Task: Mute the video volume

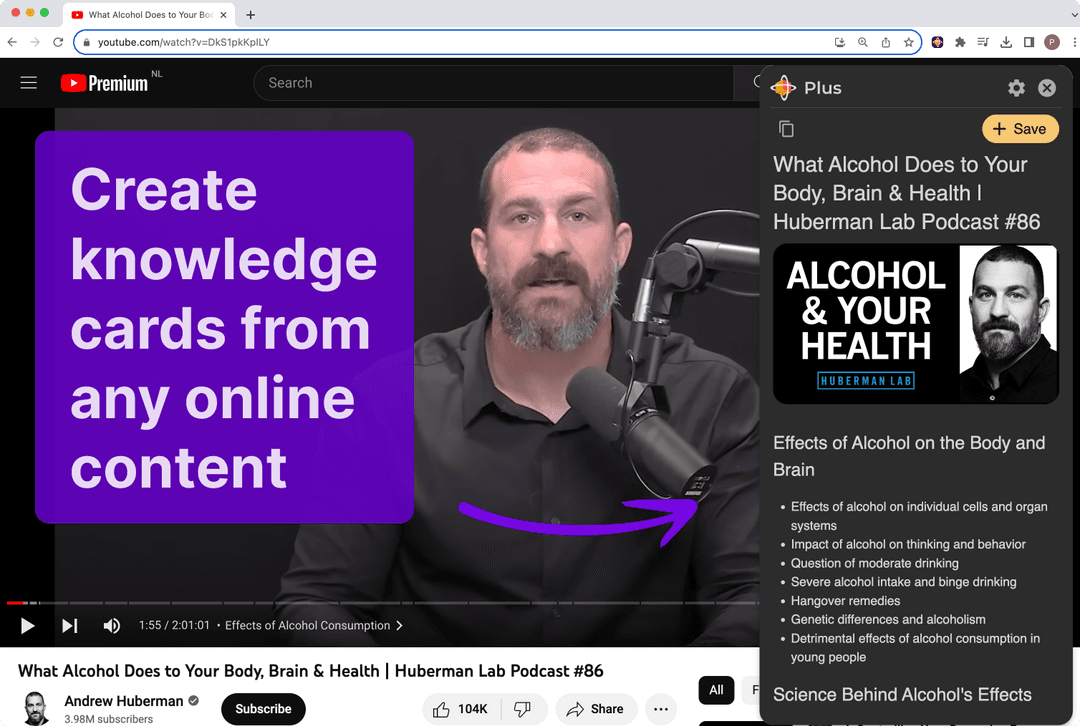Action: click(x=112, y=626)
